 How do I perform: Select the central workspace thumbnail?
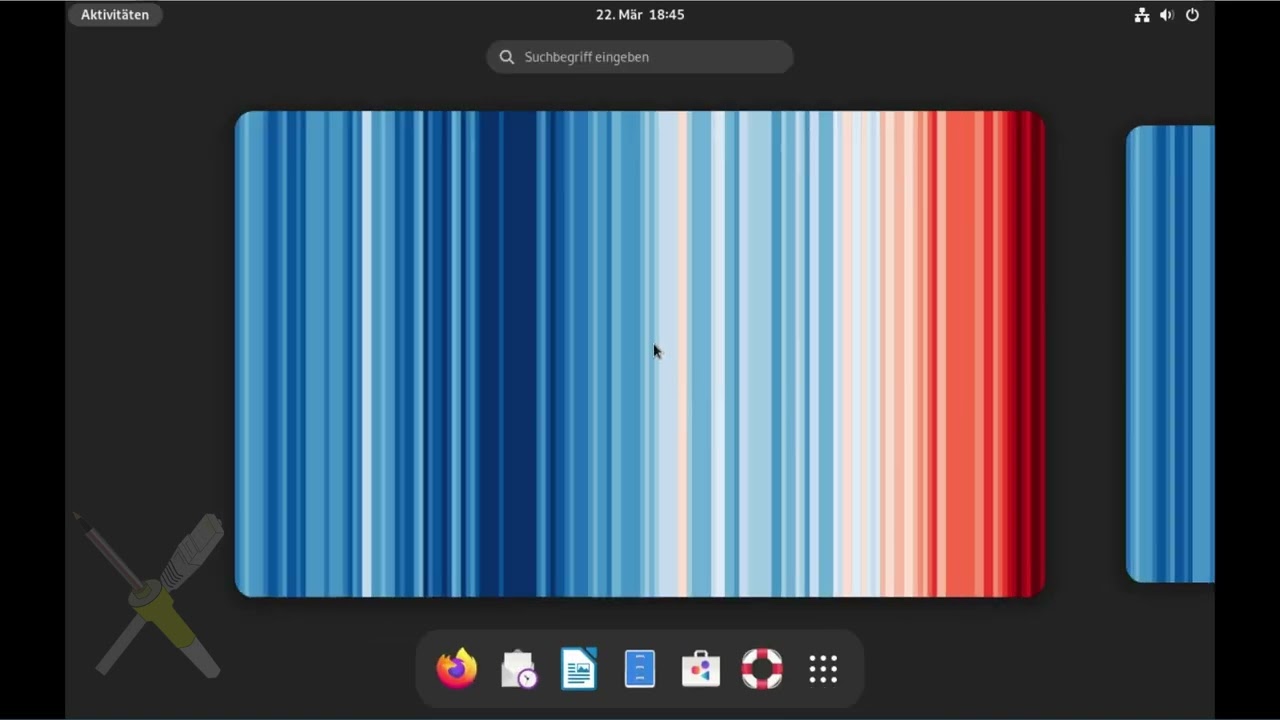[x=640, y=354]
